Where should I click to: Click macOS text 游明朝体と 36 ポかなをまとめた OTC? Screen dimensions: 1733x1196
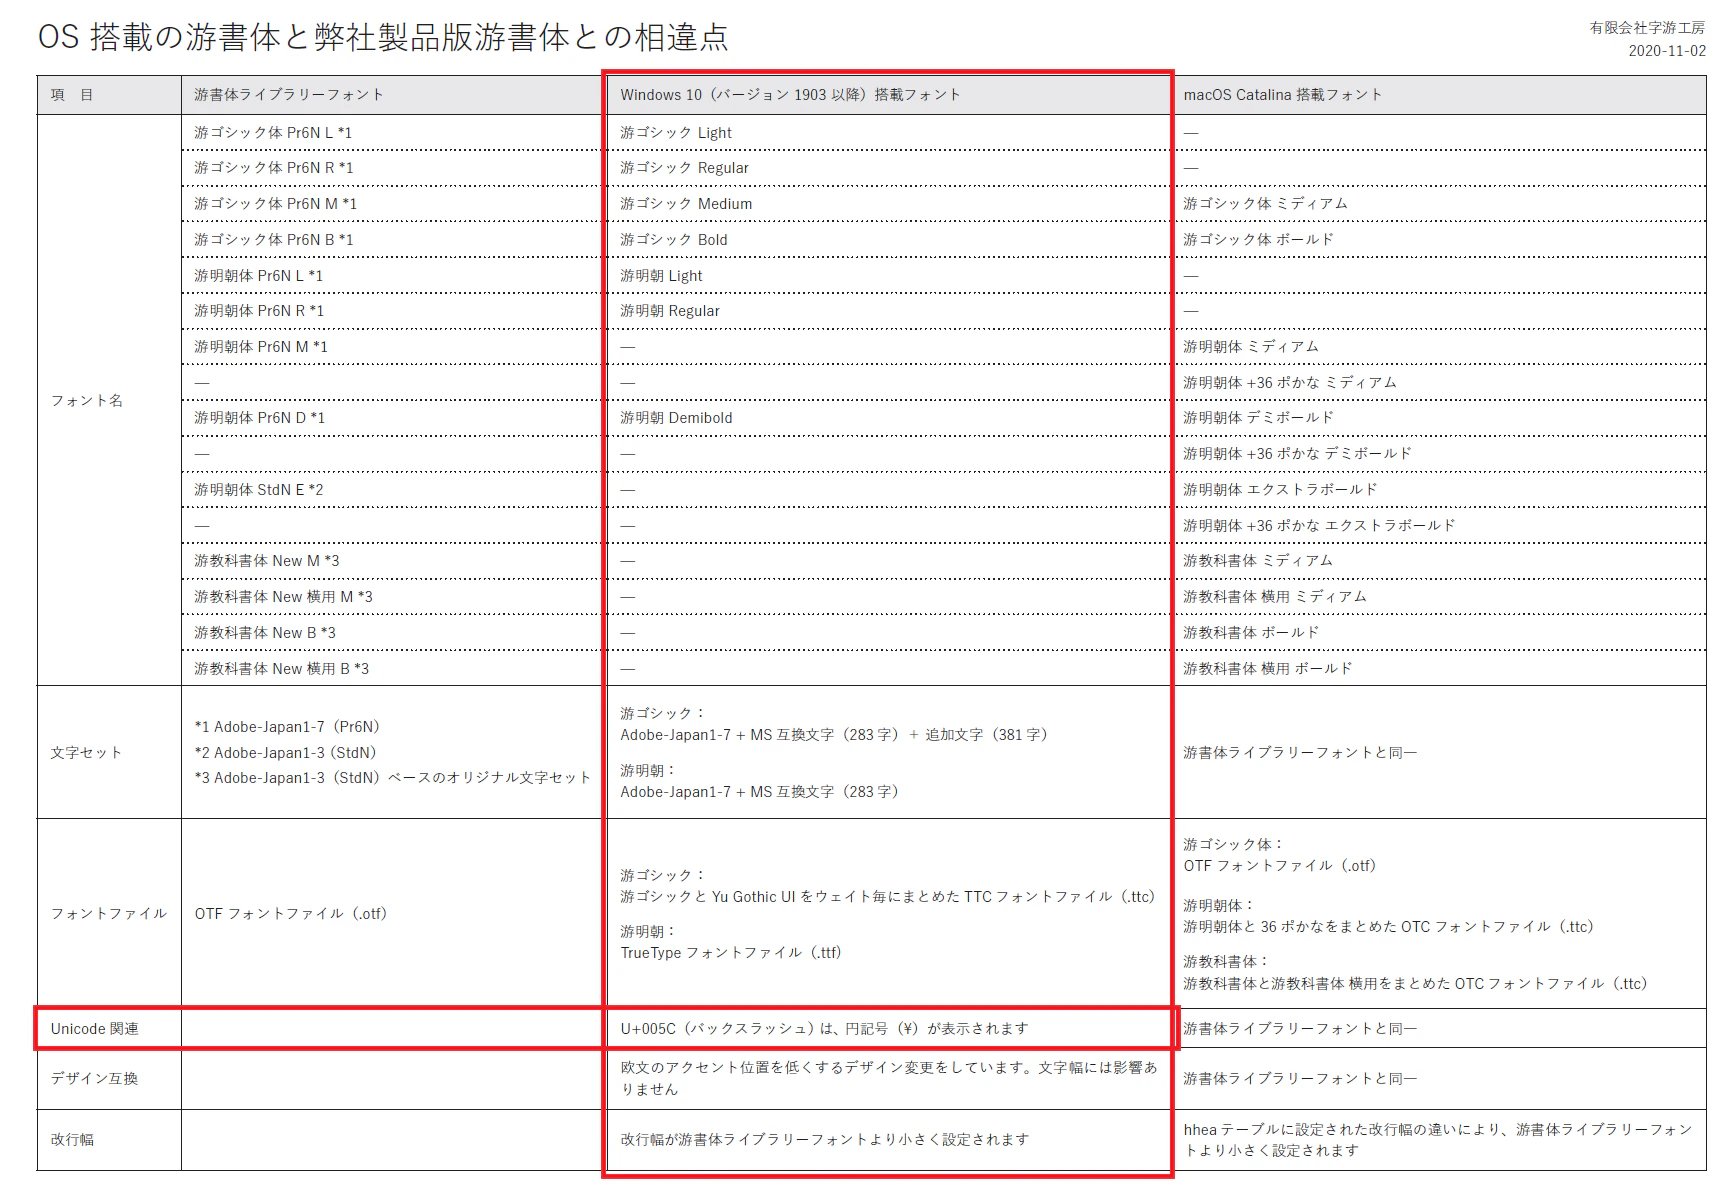pos(1389,927)
